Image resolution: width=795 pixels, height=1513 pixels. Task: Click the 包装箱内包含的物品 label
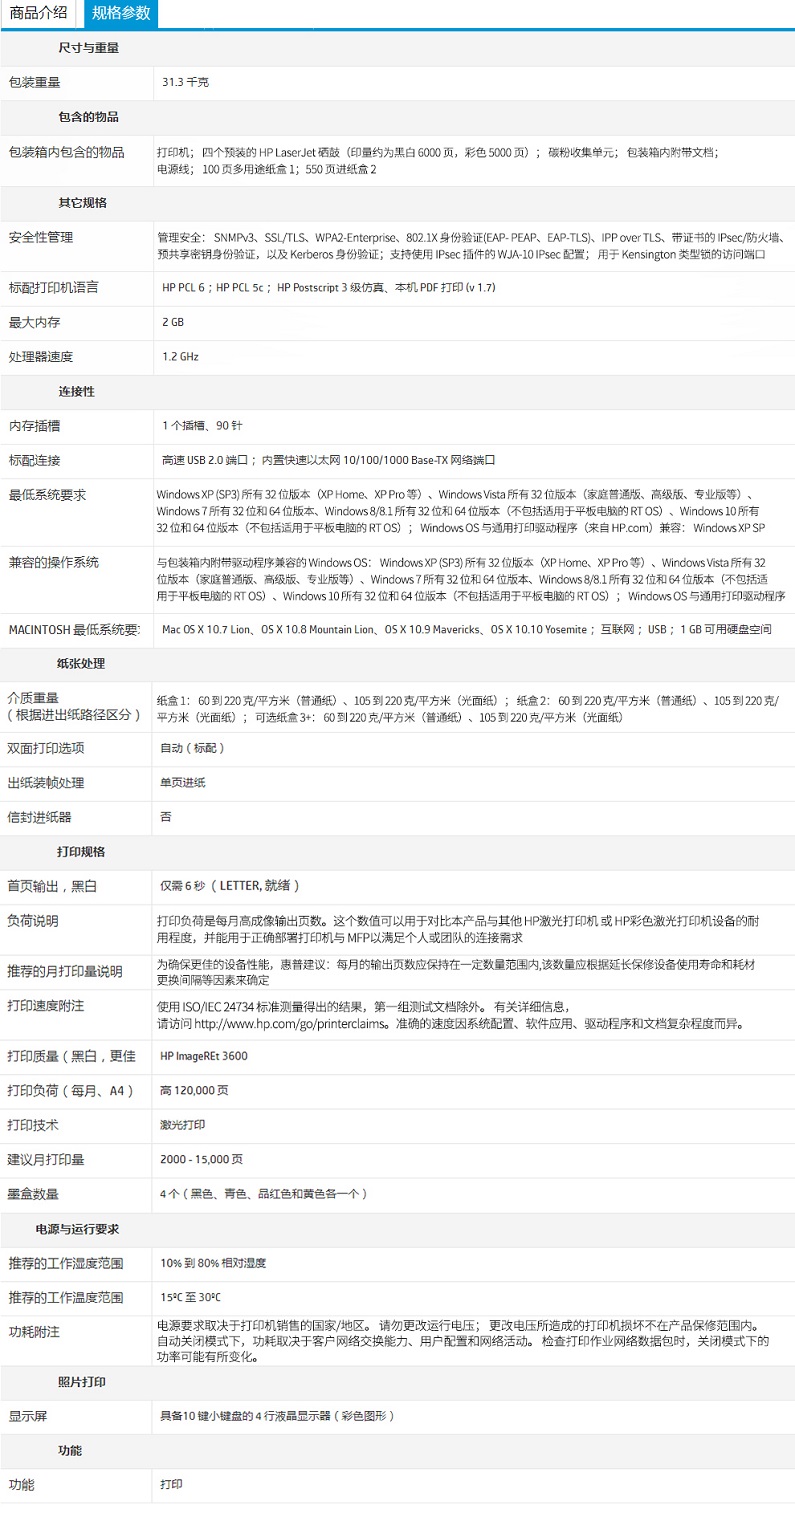pyautogui.click(x=66, y=152)
